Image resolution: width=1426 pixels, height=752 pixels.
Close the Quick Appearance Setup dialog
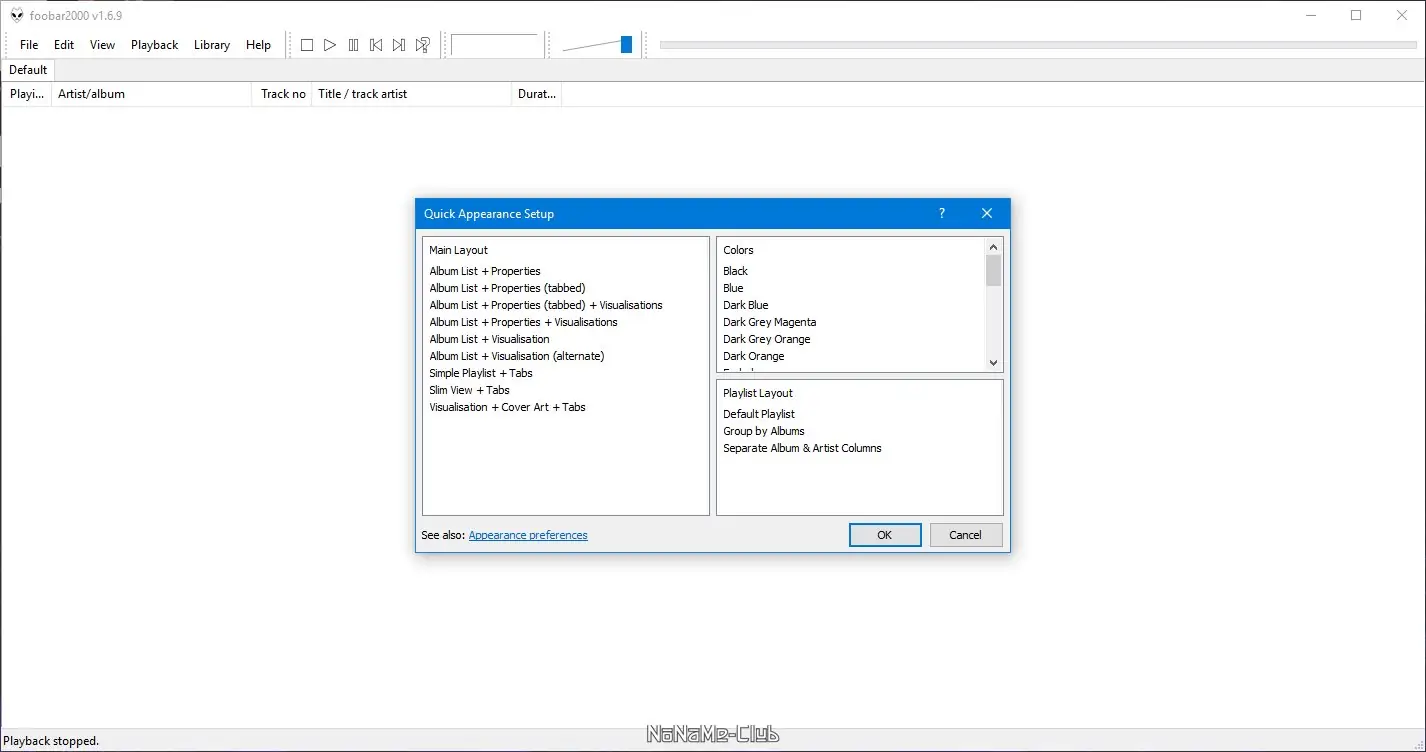987,213
